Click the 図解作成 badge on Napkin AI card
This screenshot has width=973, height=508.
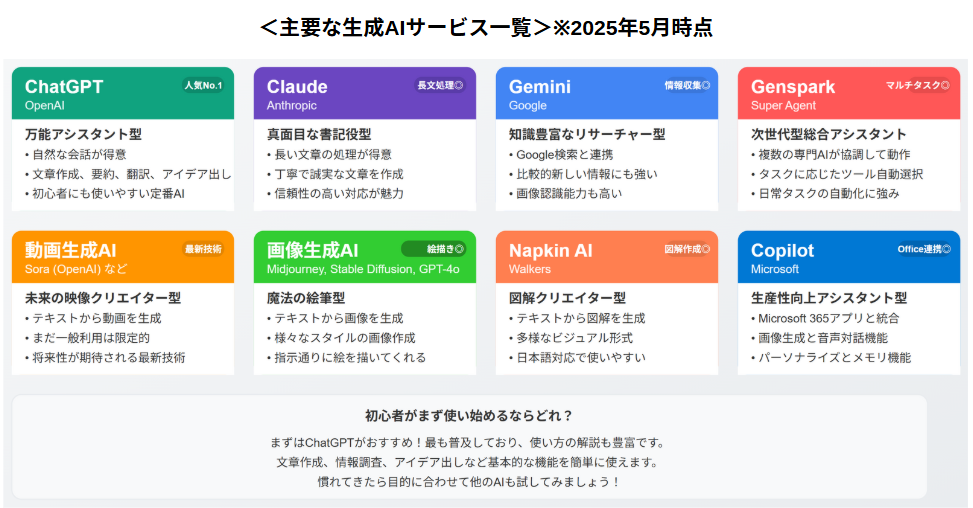tap(687, 249)
